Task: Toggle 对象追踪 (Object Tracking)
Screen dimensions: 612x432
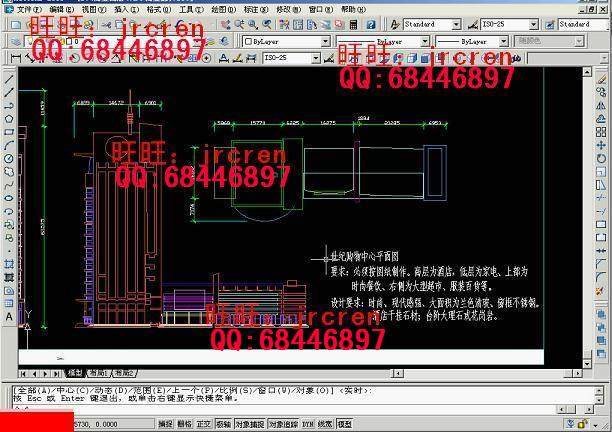Action: [283, 424]
